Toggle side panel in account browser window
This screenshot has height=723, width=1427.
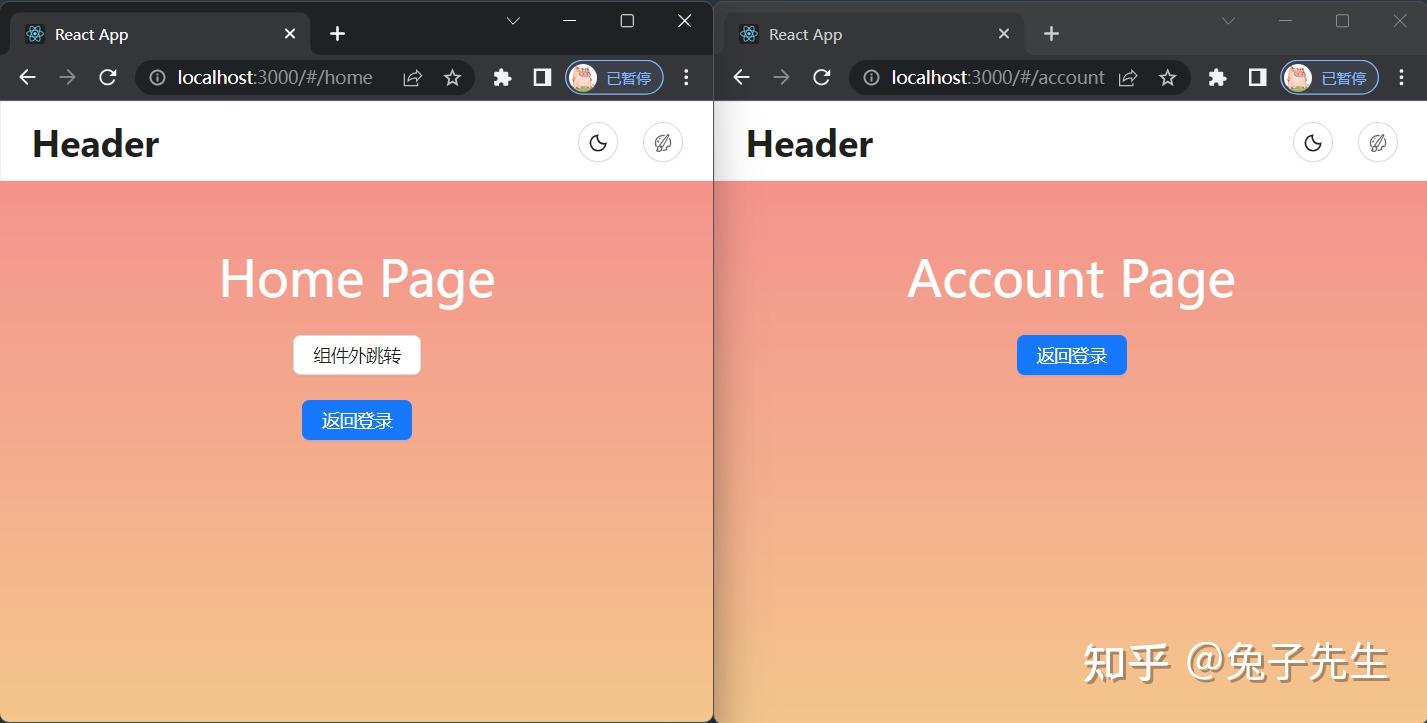pos(1257,77)
